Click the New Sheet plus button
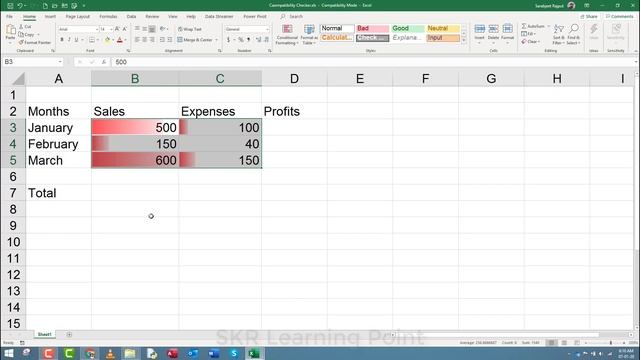 tap(69, 334)
